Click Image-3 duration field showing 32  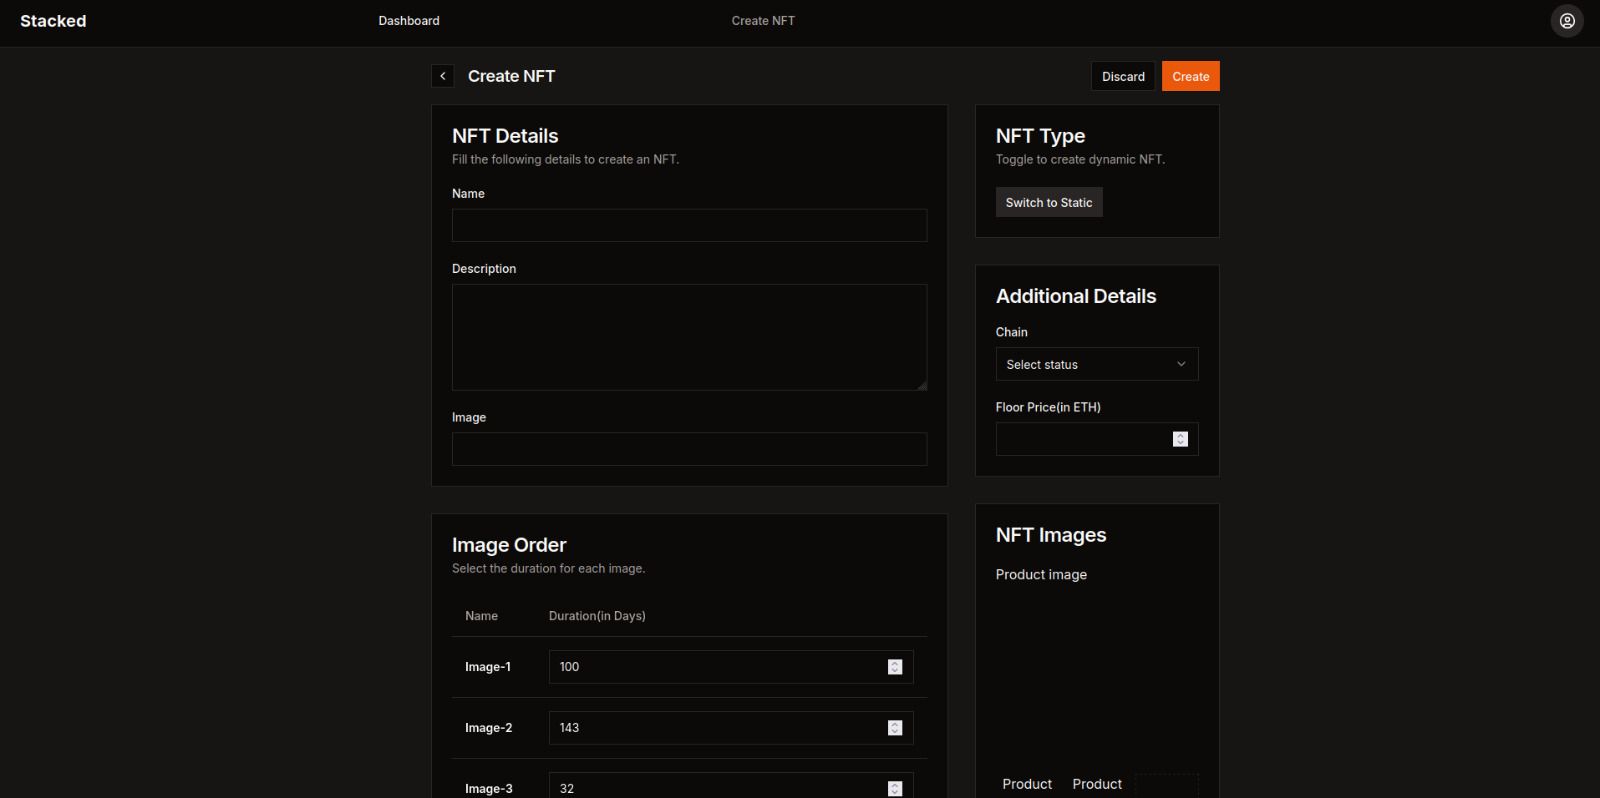(x=731, y=786)
